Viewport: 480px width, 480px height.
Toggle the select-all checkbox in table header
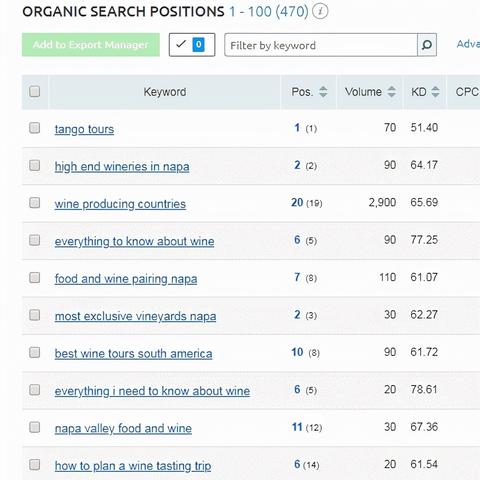34,91
